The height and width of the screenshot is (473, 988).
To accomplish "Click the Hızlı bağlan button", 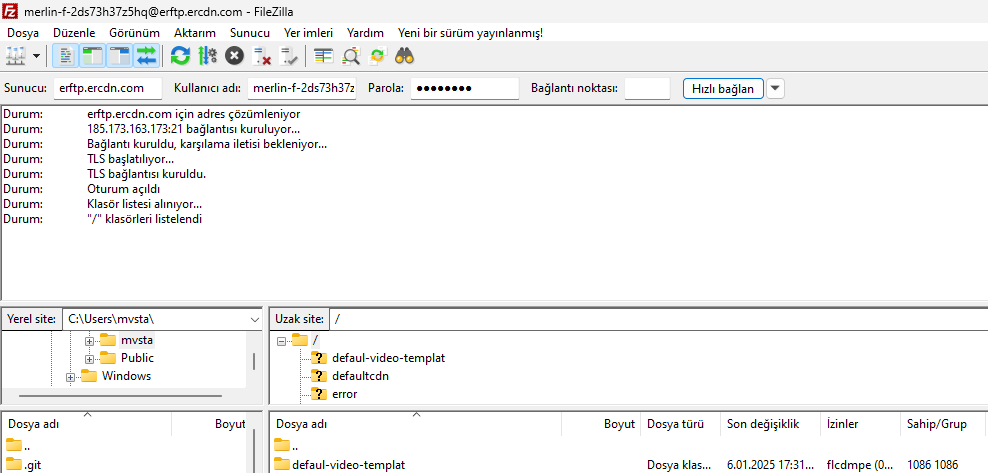I will [x=723, y=89].
